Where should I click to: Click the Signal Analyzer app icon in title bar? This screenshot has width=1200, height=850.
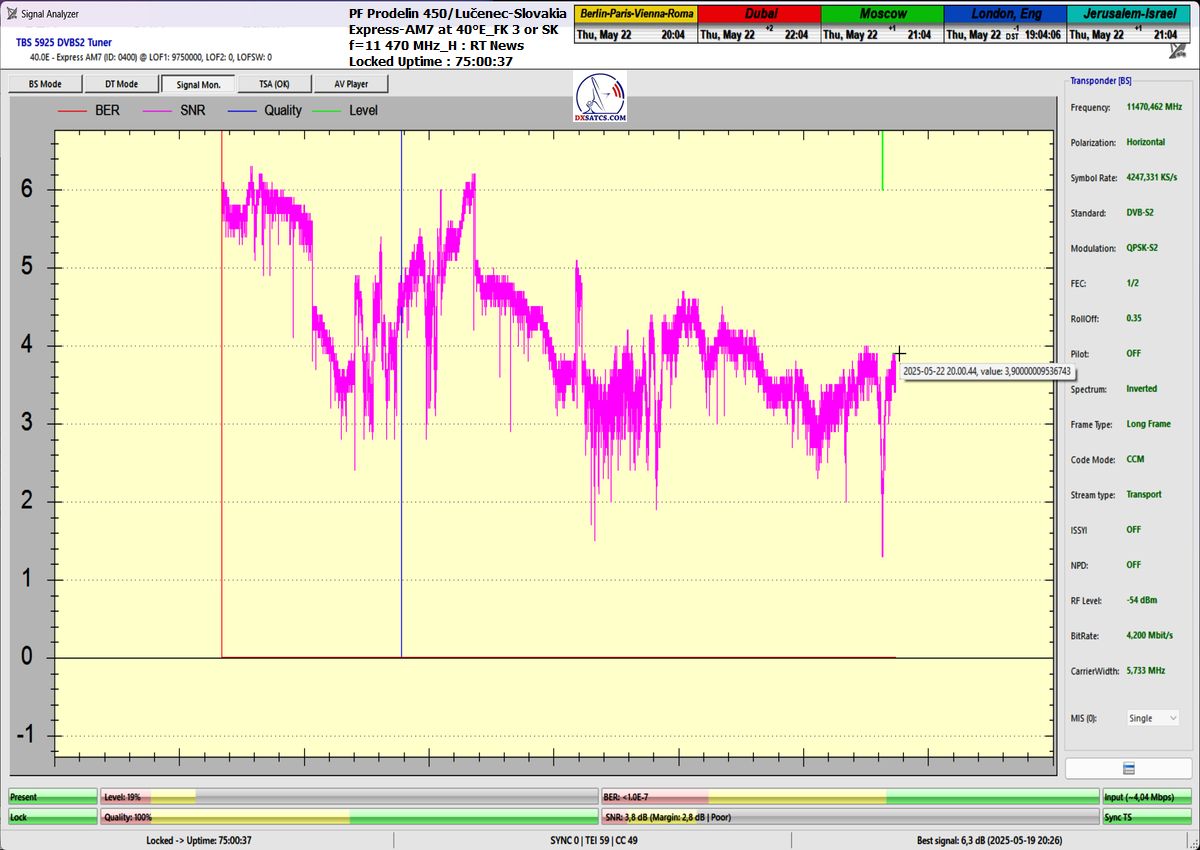pos(11,14)
